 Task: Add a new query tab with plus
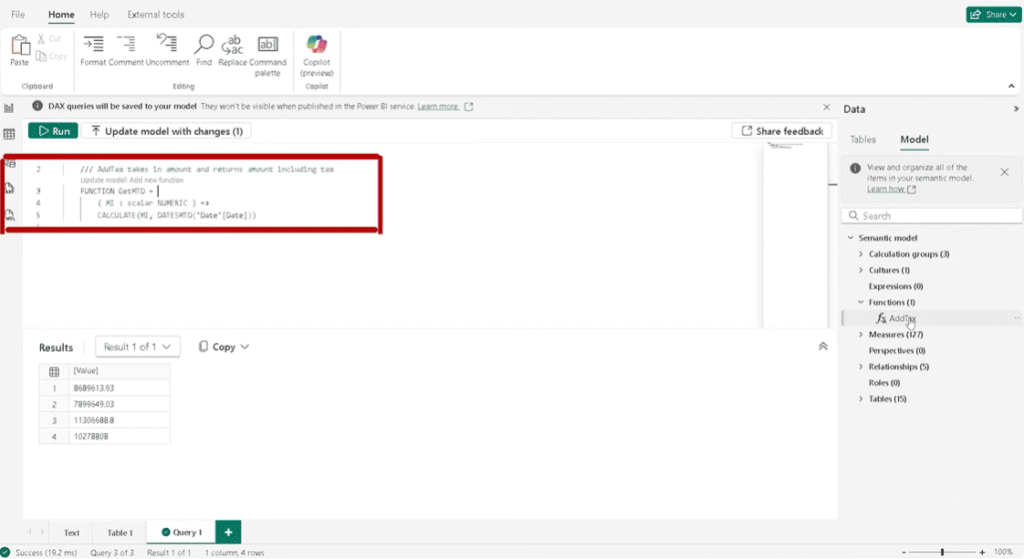[229, 532]
